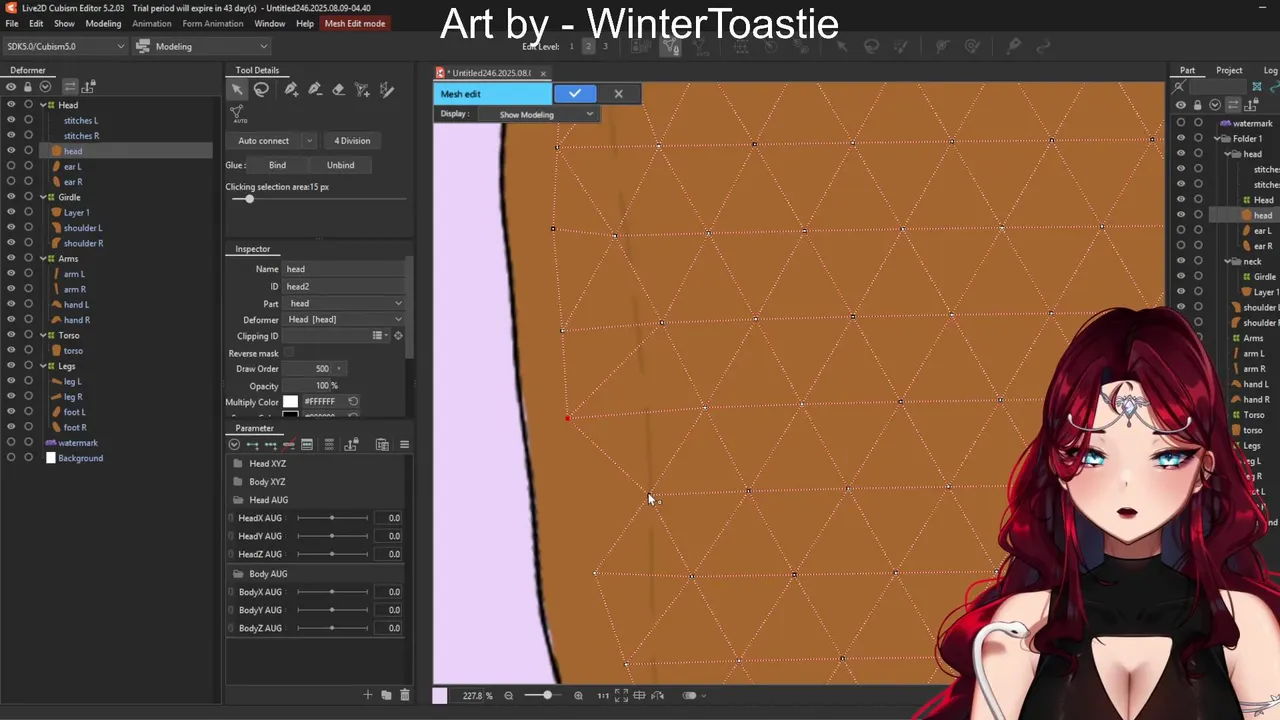Open the Modeling menu

pyautogui.click(x=103, y=23)
